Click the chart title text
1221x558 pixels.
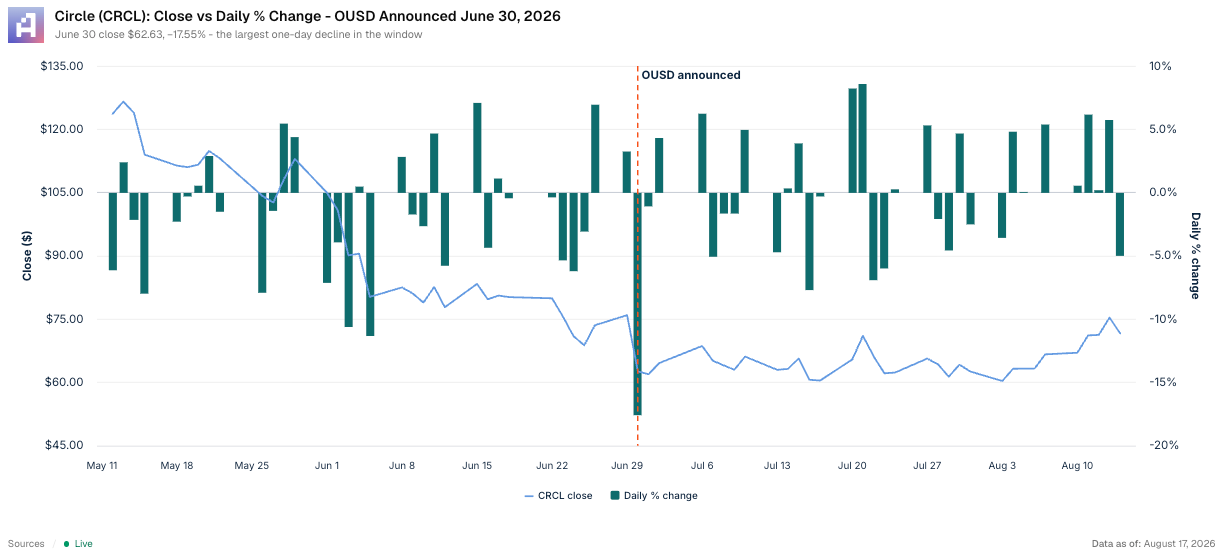(x=308, y=17)
